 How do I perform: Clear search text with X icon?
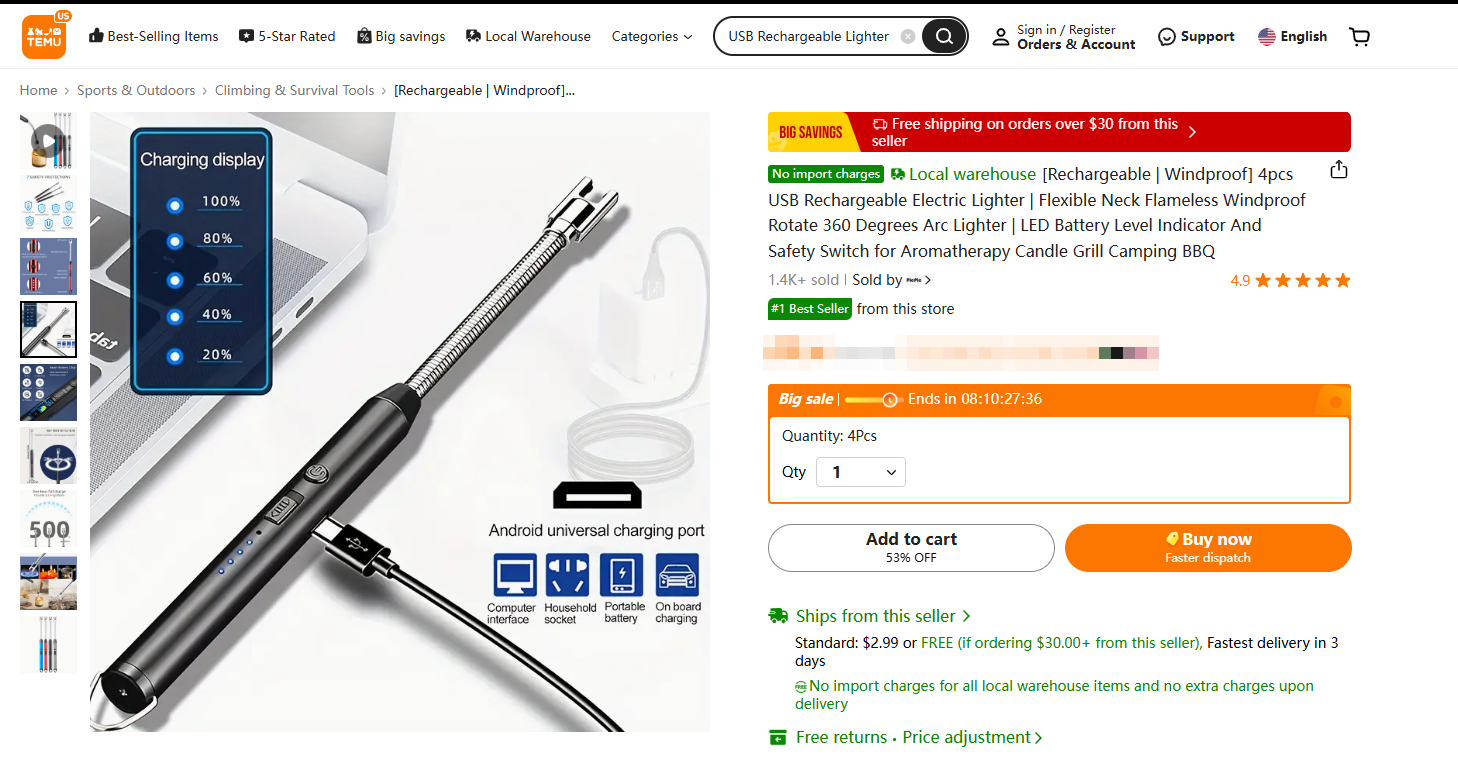point(907,37)
